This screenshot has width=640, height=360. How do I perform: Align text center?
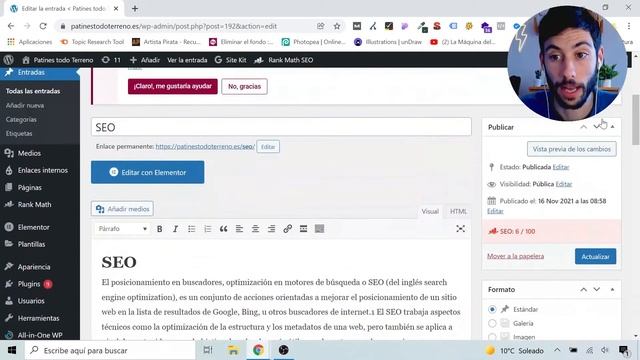(256, 229)
